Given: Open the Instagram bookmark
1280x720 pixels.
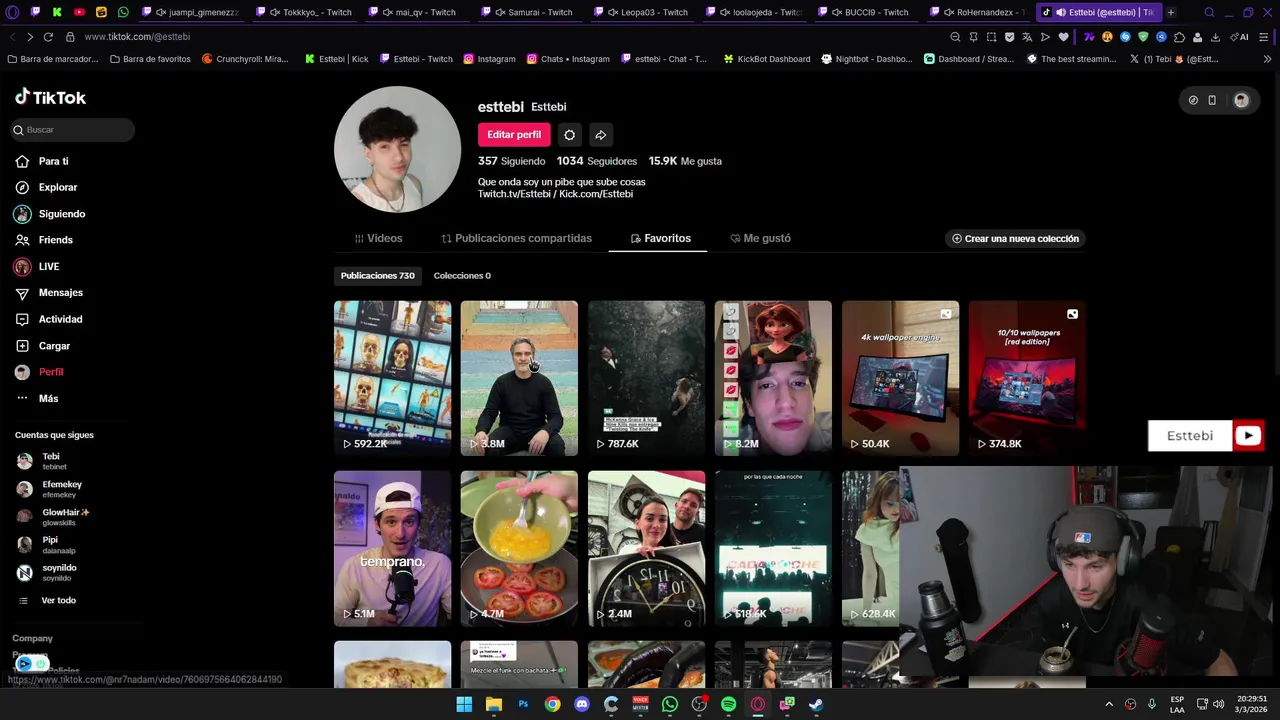Looking at the screenshot, I should pos(489,59).
